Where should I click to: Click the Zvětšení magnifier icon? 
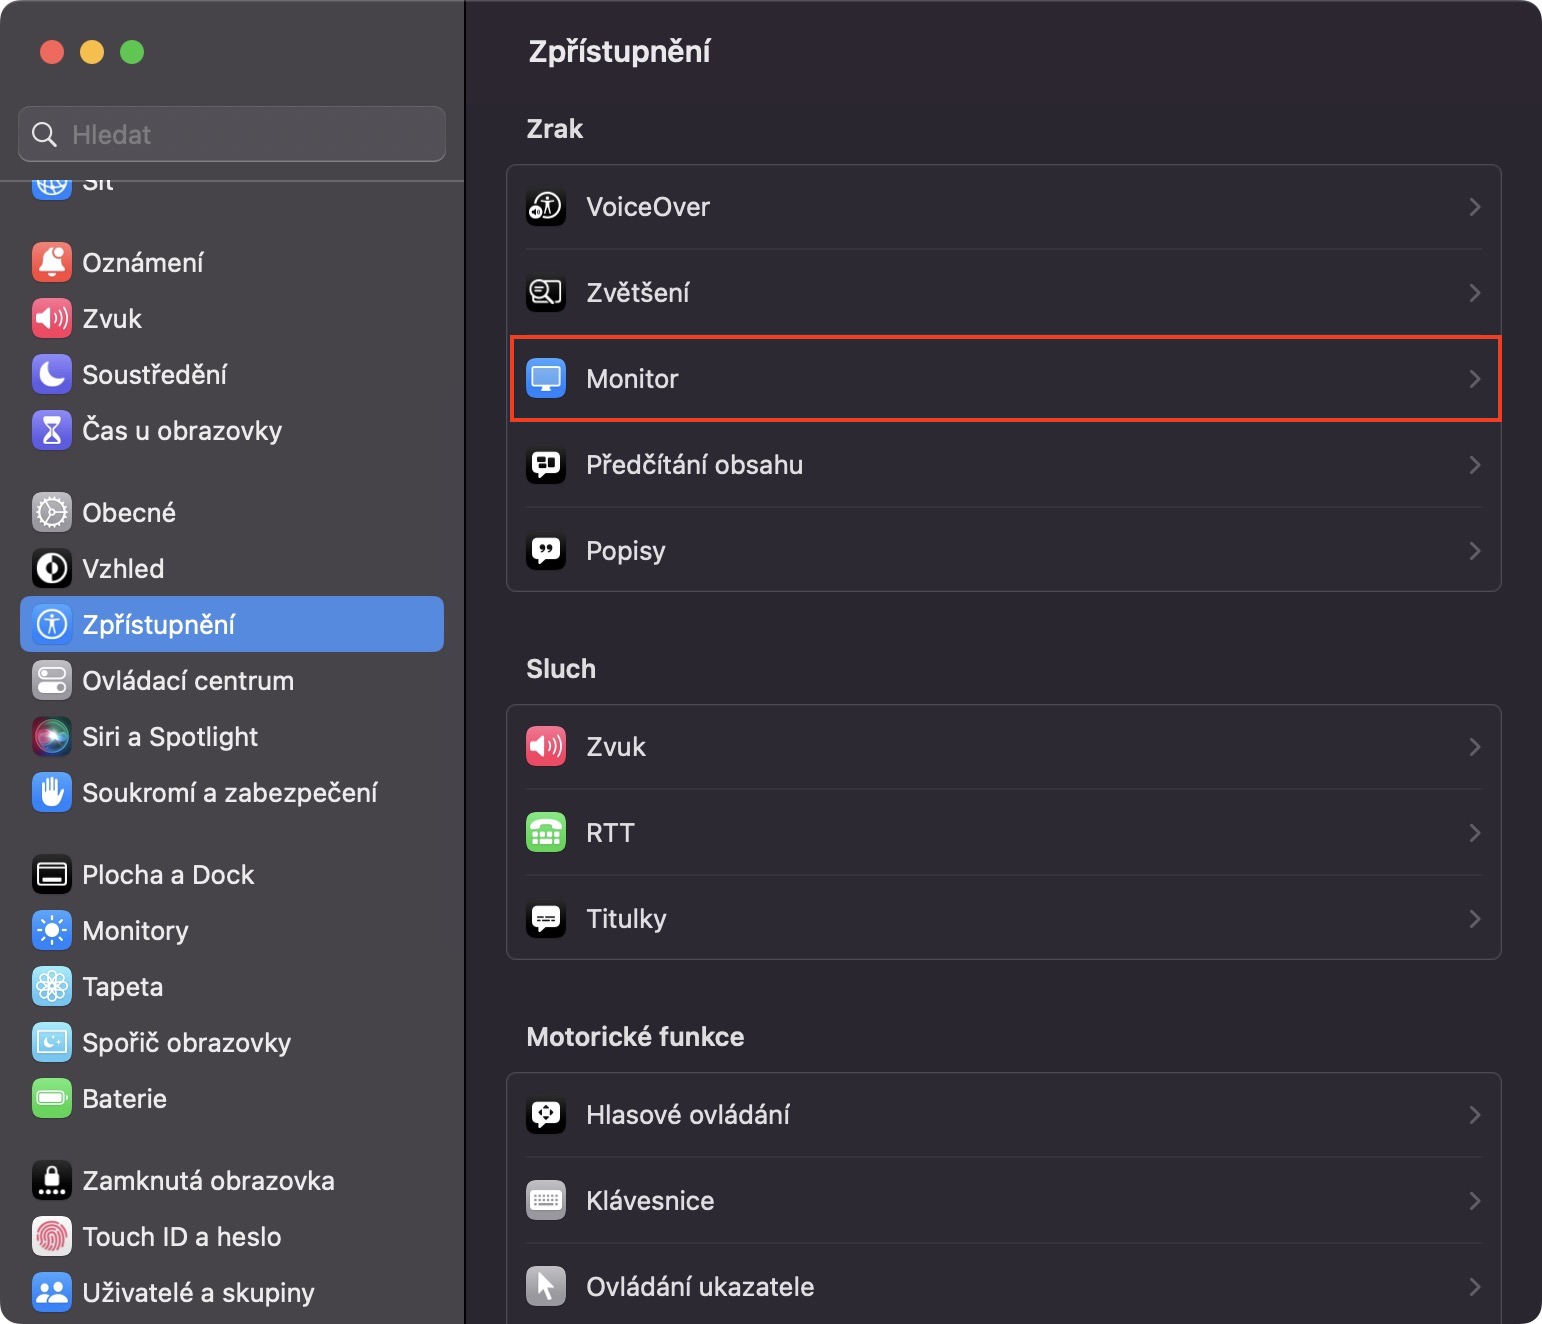pos(546,293)
